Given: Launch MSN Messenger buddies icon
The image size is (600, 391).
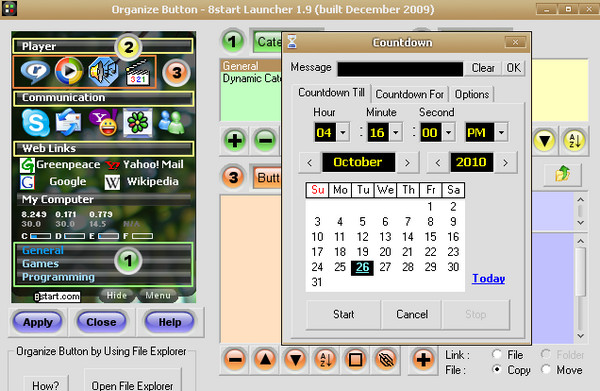Looking at the screenshot, I should click(x=171, y=122).
